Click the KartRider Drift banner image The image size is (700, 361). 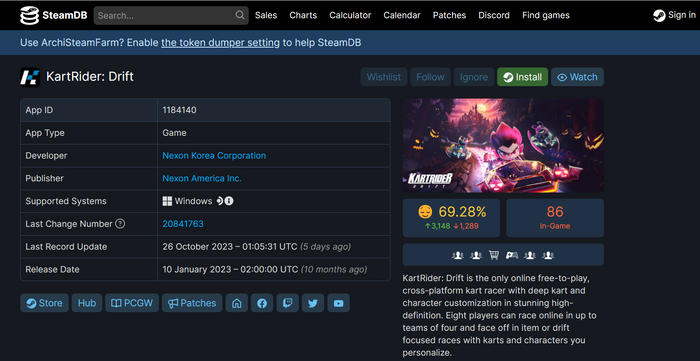pos(503,145)
